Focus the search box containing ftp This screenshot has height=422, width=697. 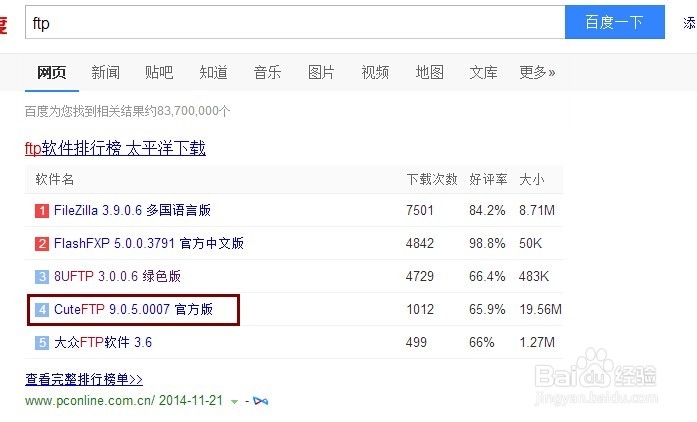coord(295,22)
